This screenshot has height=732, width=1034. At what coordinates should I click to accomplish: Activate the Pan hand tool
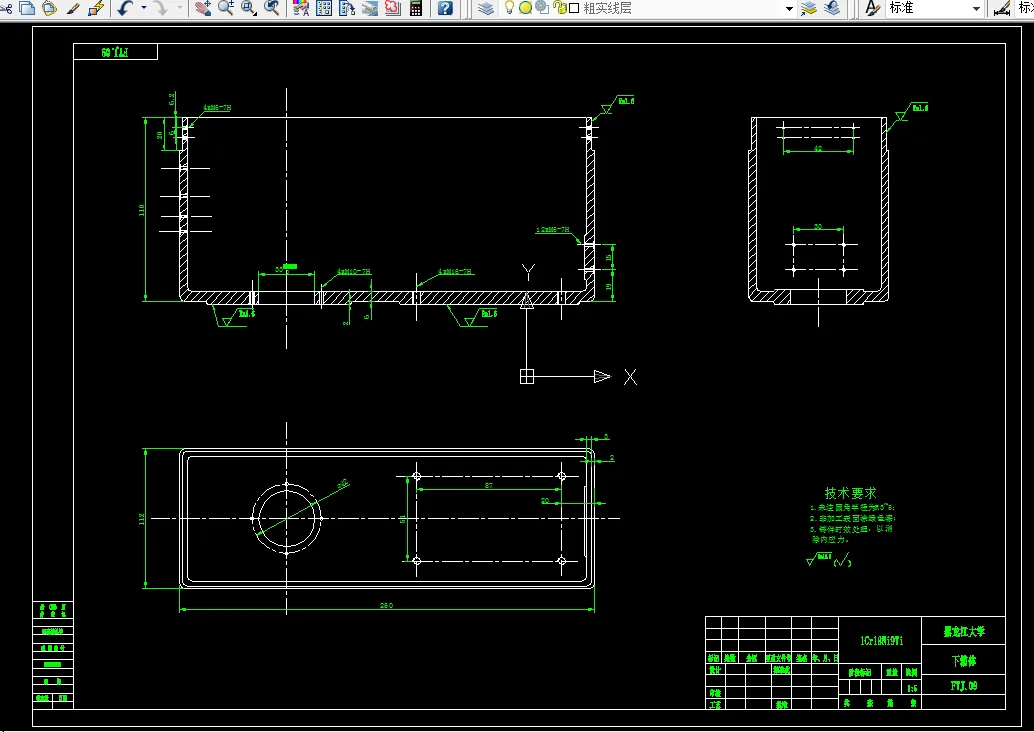[202, 8]
